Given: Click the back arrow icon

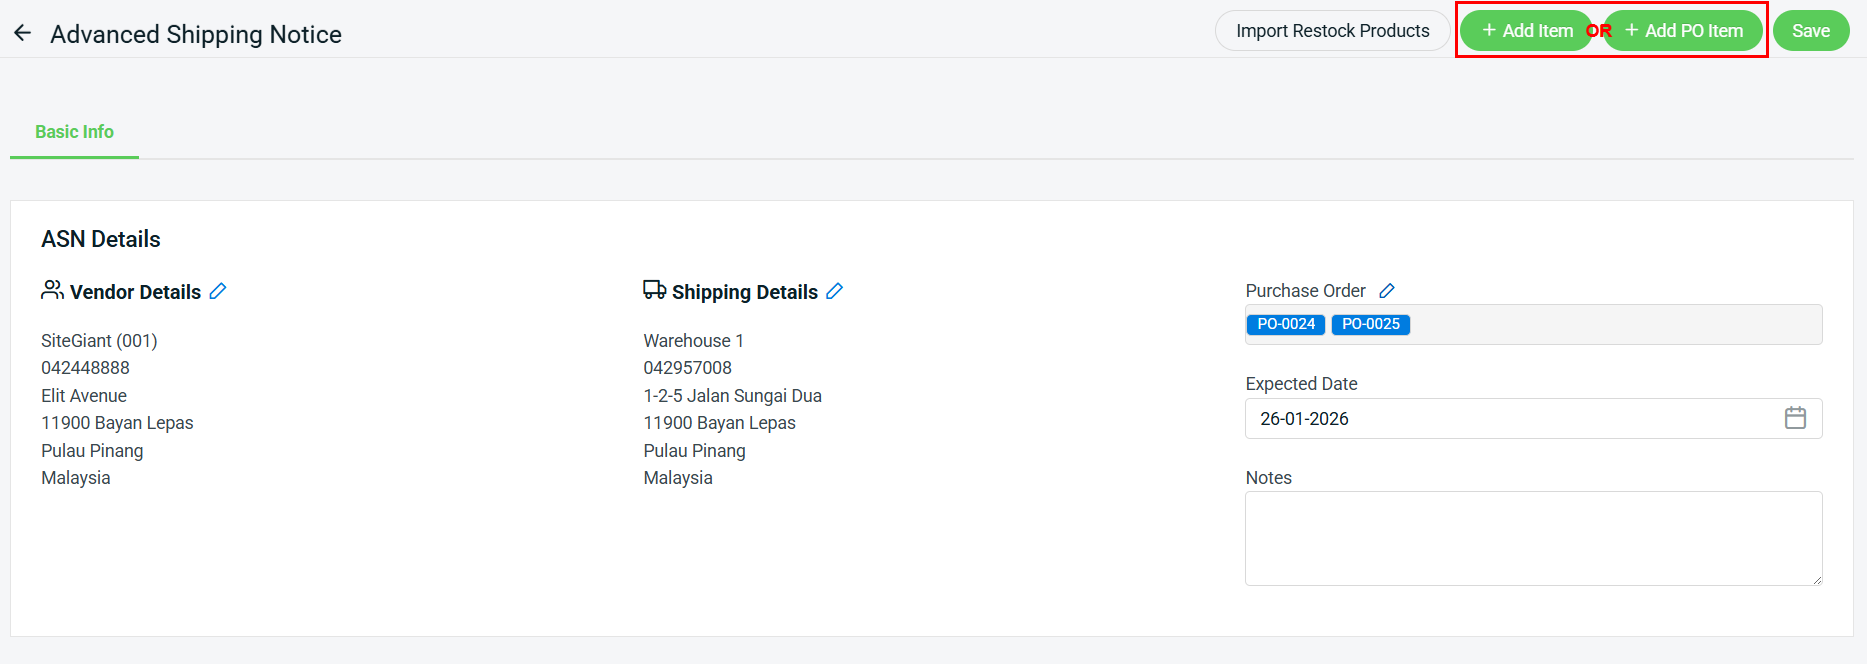Looking at the screenshot, I should click(x=22, y=33).
